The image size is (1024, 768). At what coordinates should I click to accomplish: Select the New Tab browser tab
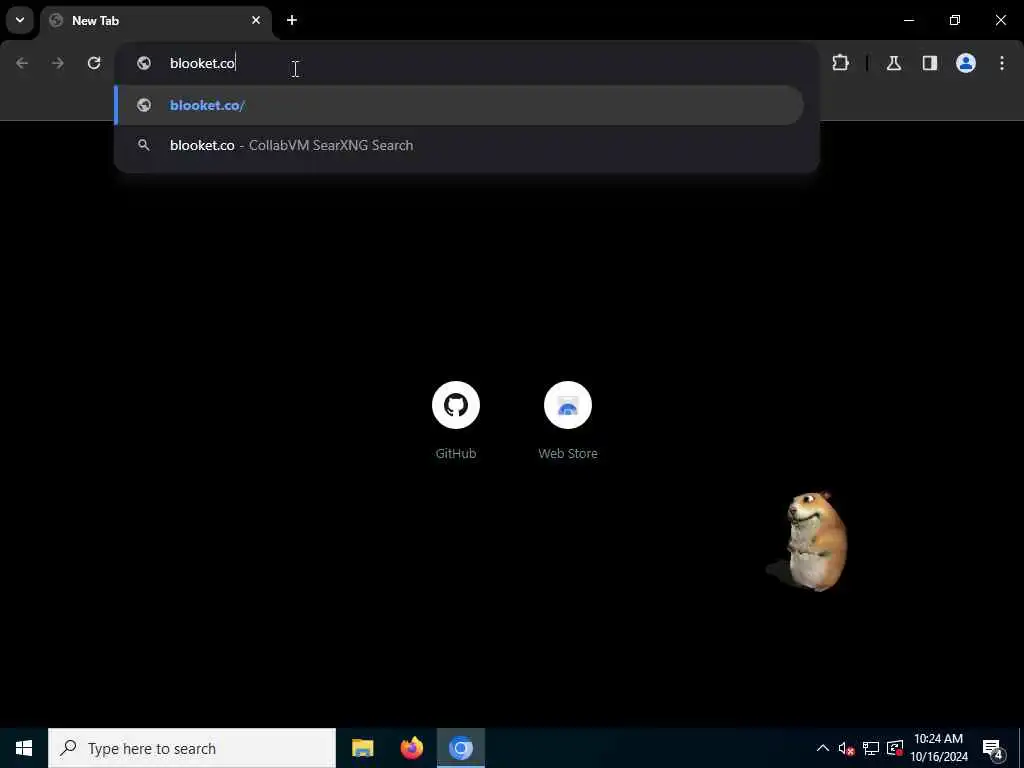pos(156,21)
